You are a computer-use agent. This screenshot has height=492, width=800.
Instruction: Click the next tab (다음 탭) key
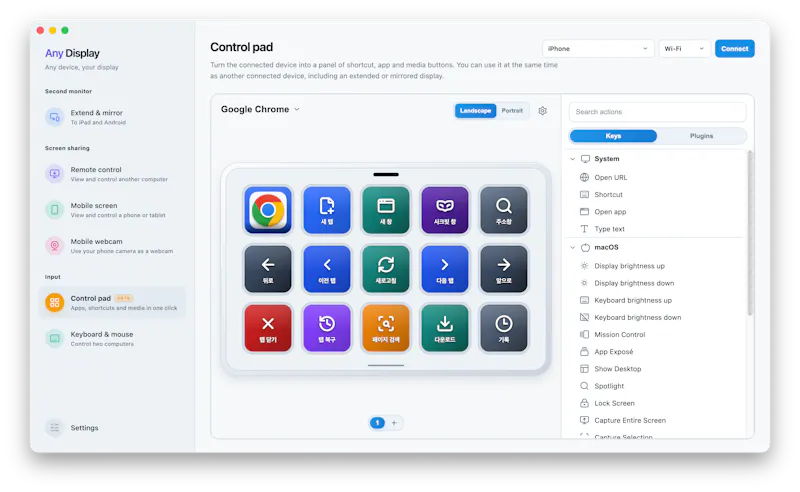tap(445, 269)
